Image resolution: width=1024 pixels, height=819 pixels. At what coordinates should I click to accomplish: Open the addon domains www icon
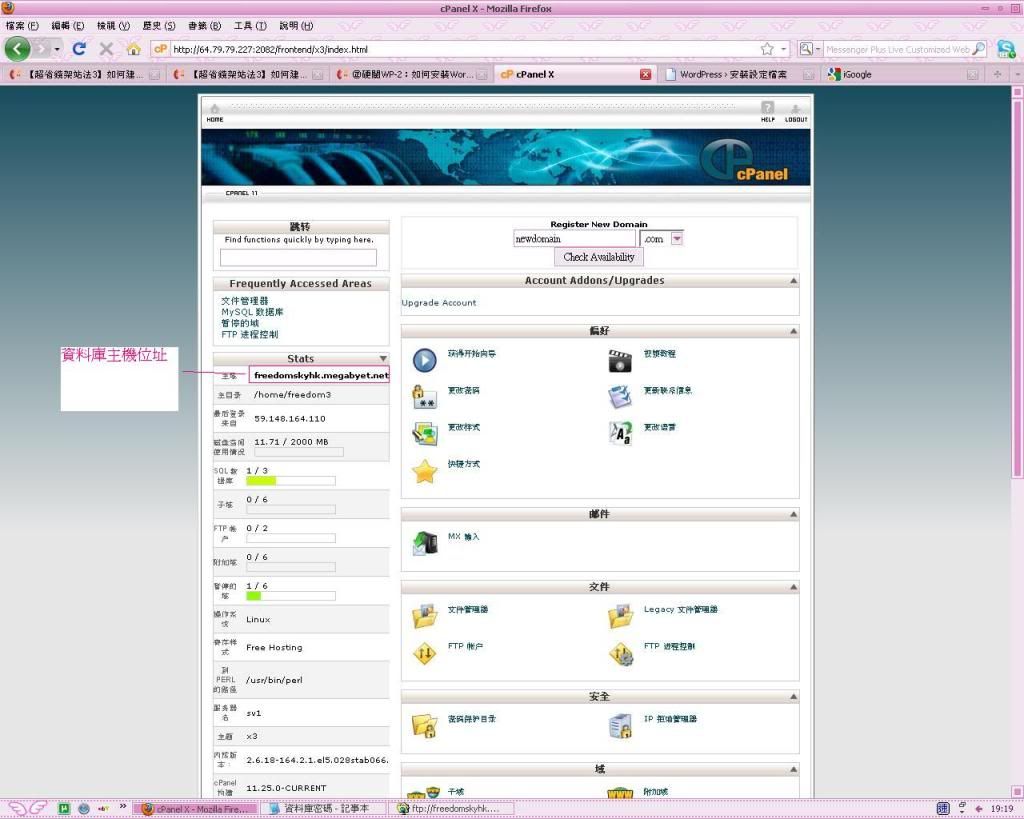coord(620,793)
